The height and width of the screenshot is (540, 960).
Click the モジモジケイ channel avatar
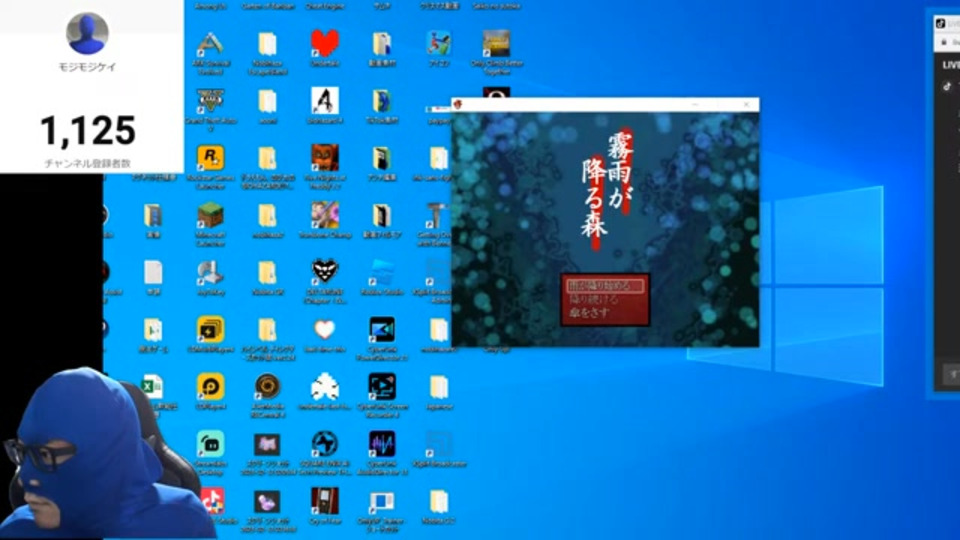point(88,33)
